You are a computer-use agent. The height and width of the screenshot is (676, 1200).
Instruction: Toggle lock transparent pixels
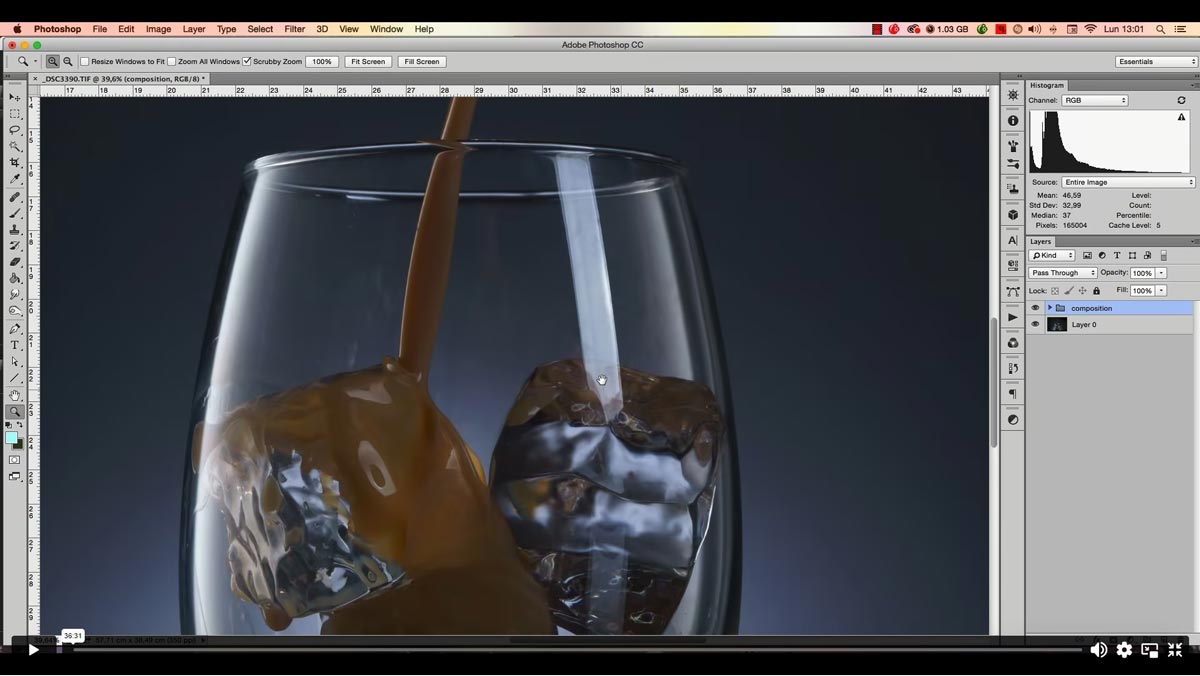coord(1055,291)
